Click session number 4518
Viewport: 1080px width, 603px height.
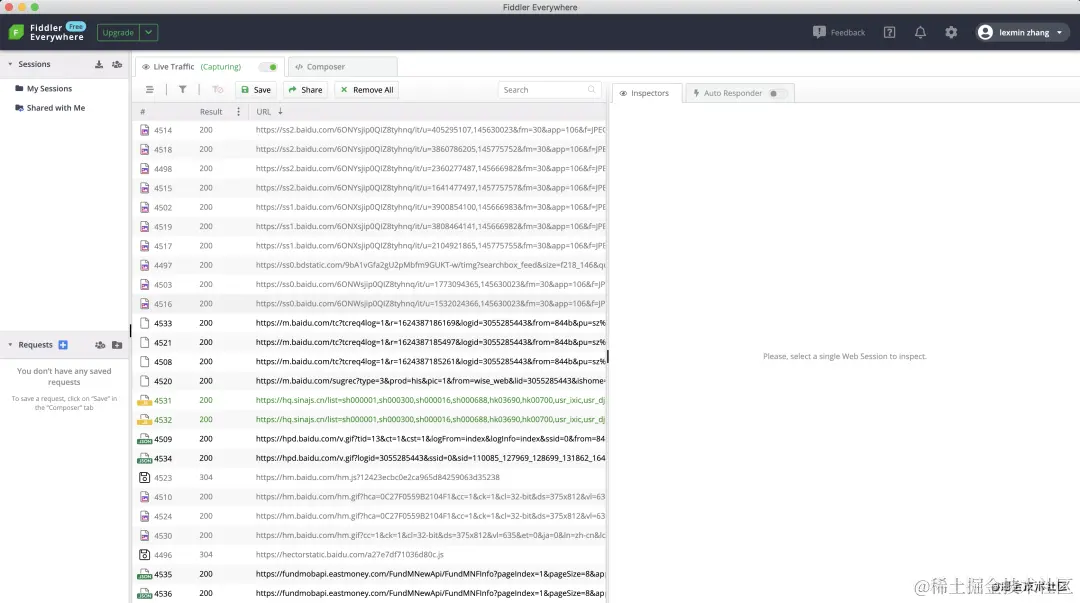click(x=163, y=150)
